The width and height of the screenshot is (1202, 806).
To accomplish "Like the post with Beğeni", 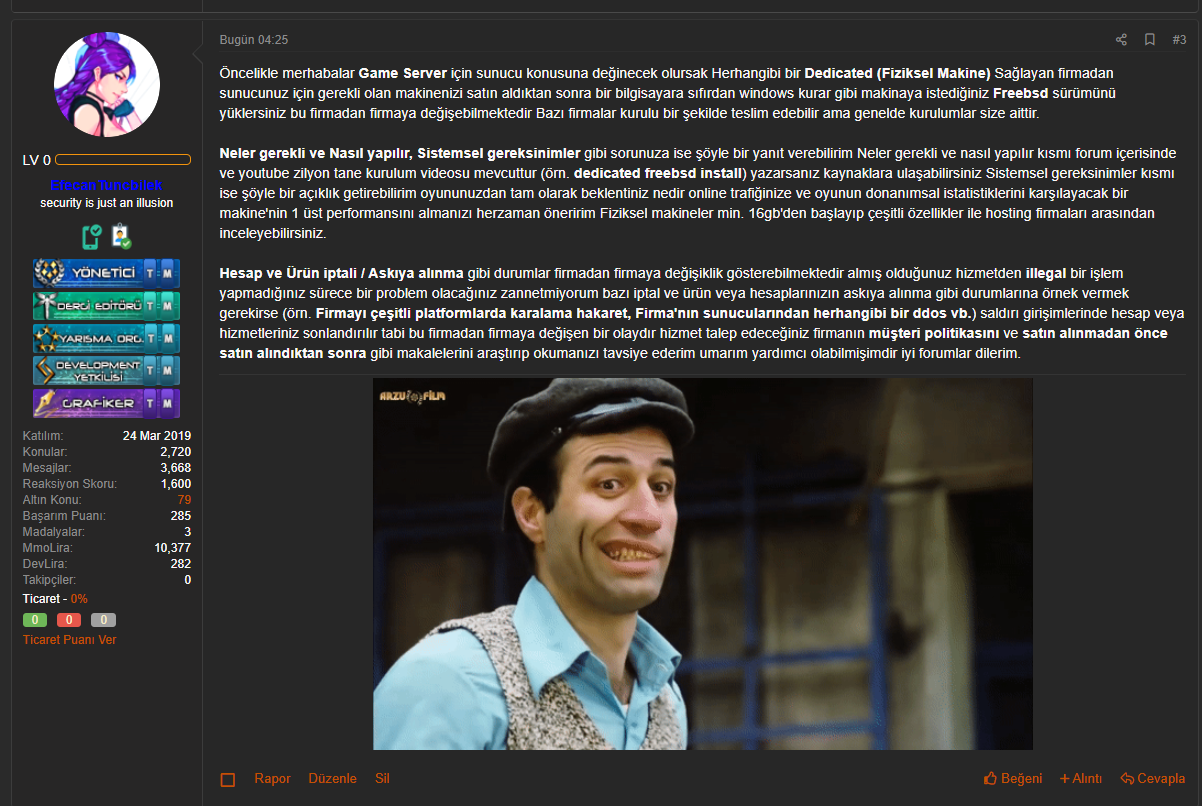I will pyautogui.click(x=1013, y=779).
